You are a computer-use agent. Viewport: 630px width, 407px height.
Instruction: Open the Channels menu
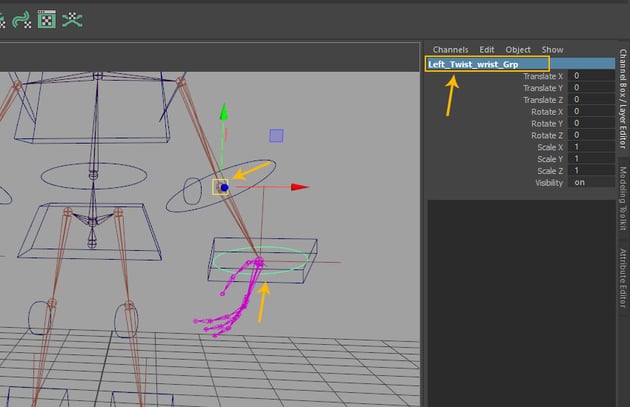pyautogui.click(x=450, y=49)
